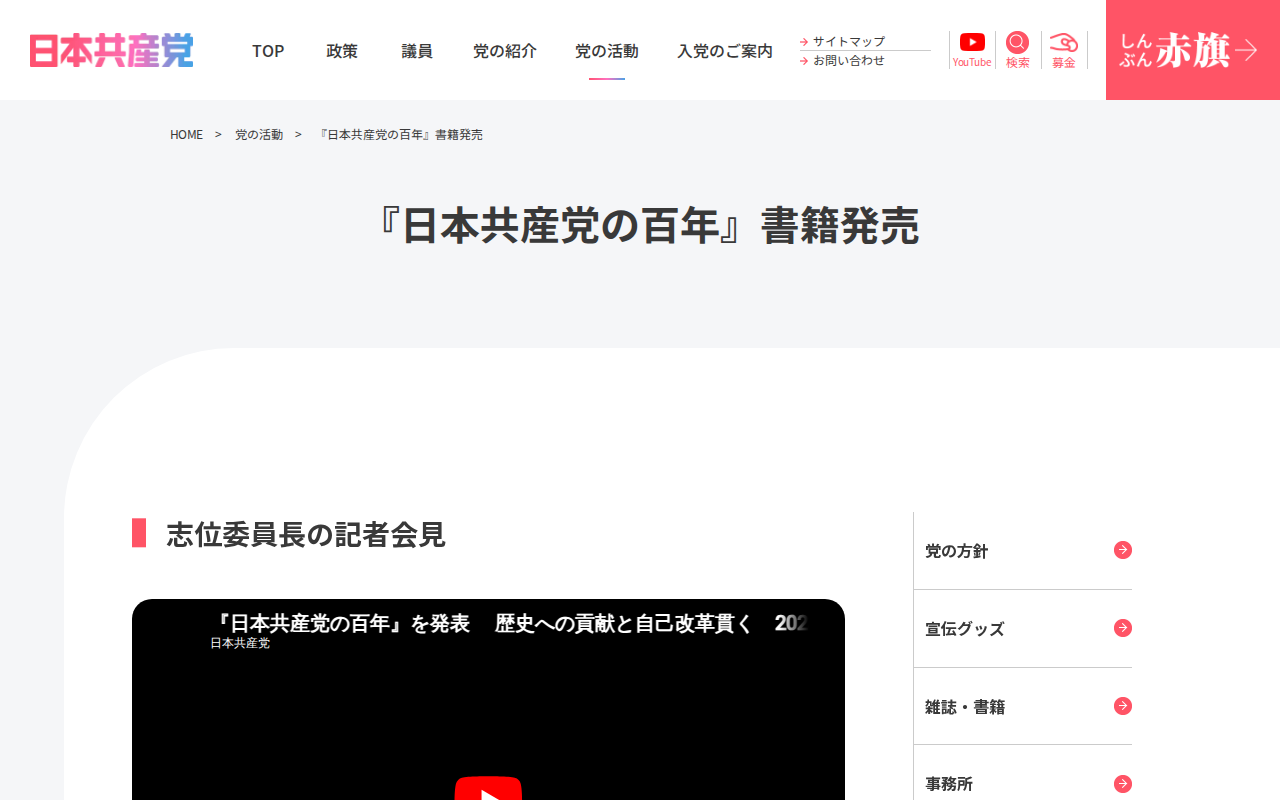Click the arrow icon beside 事務所
The height and width of the screenshot is (800, 1280).
point(1123,784)
